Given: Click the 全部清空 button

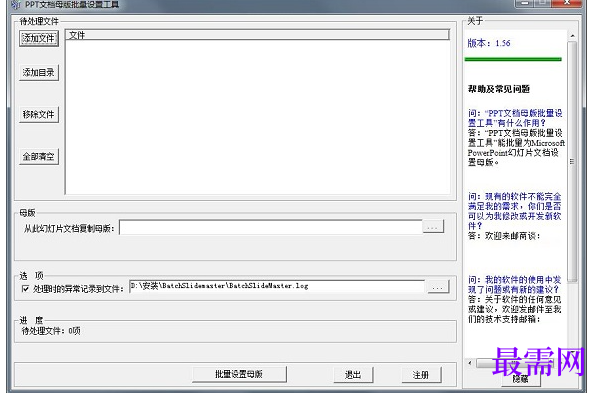Looking at the screenshot, I should point(39,156).
